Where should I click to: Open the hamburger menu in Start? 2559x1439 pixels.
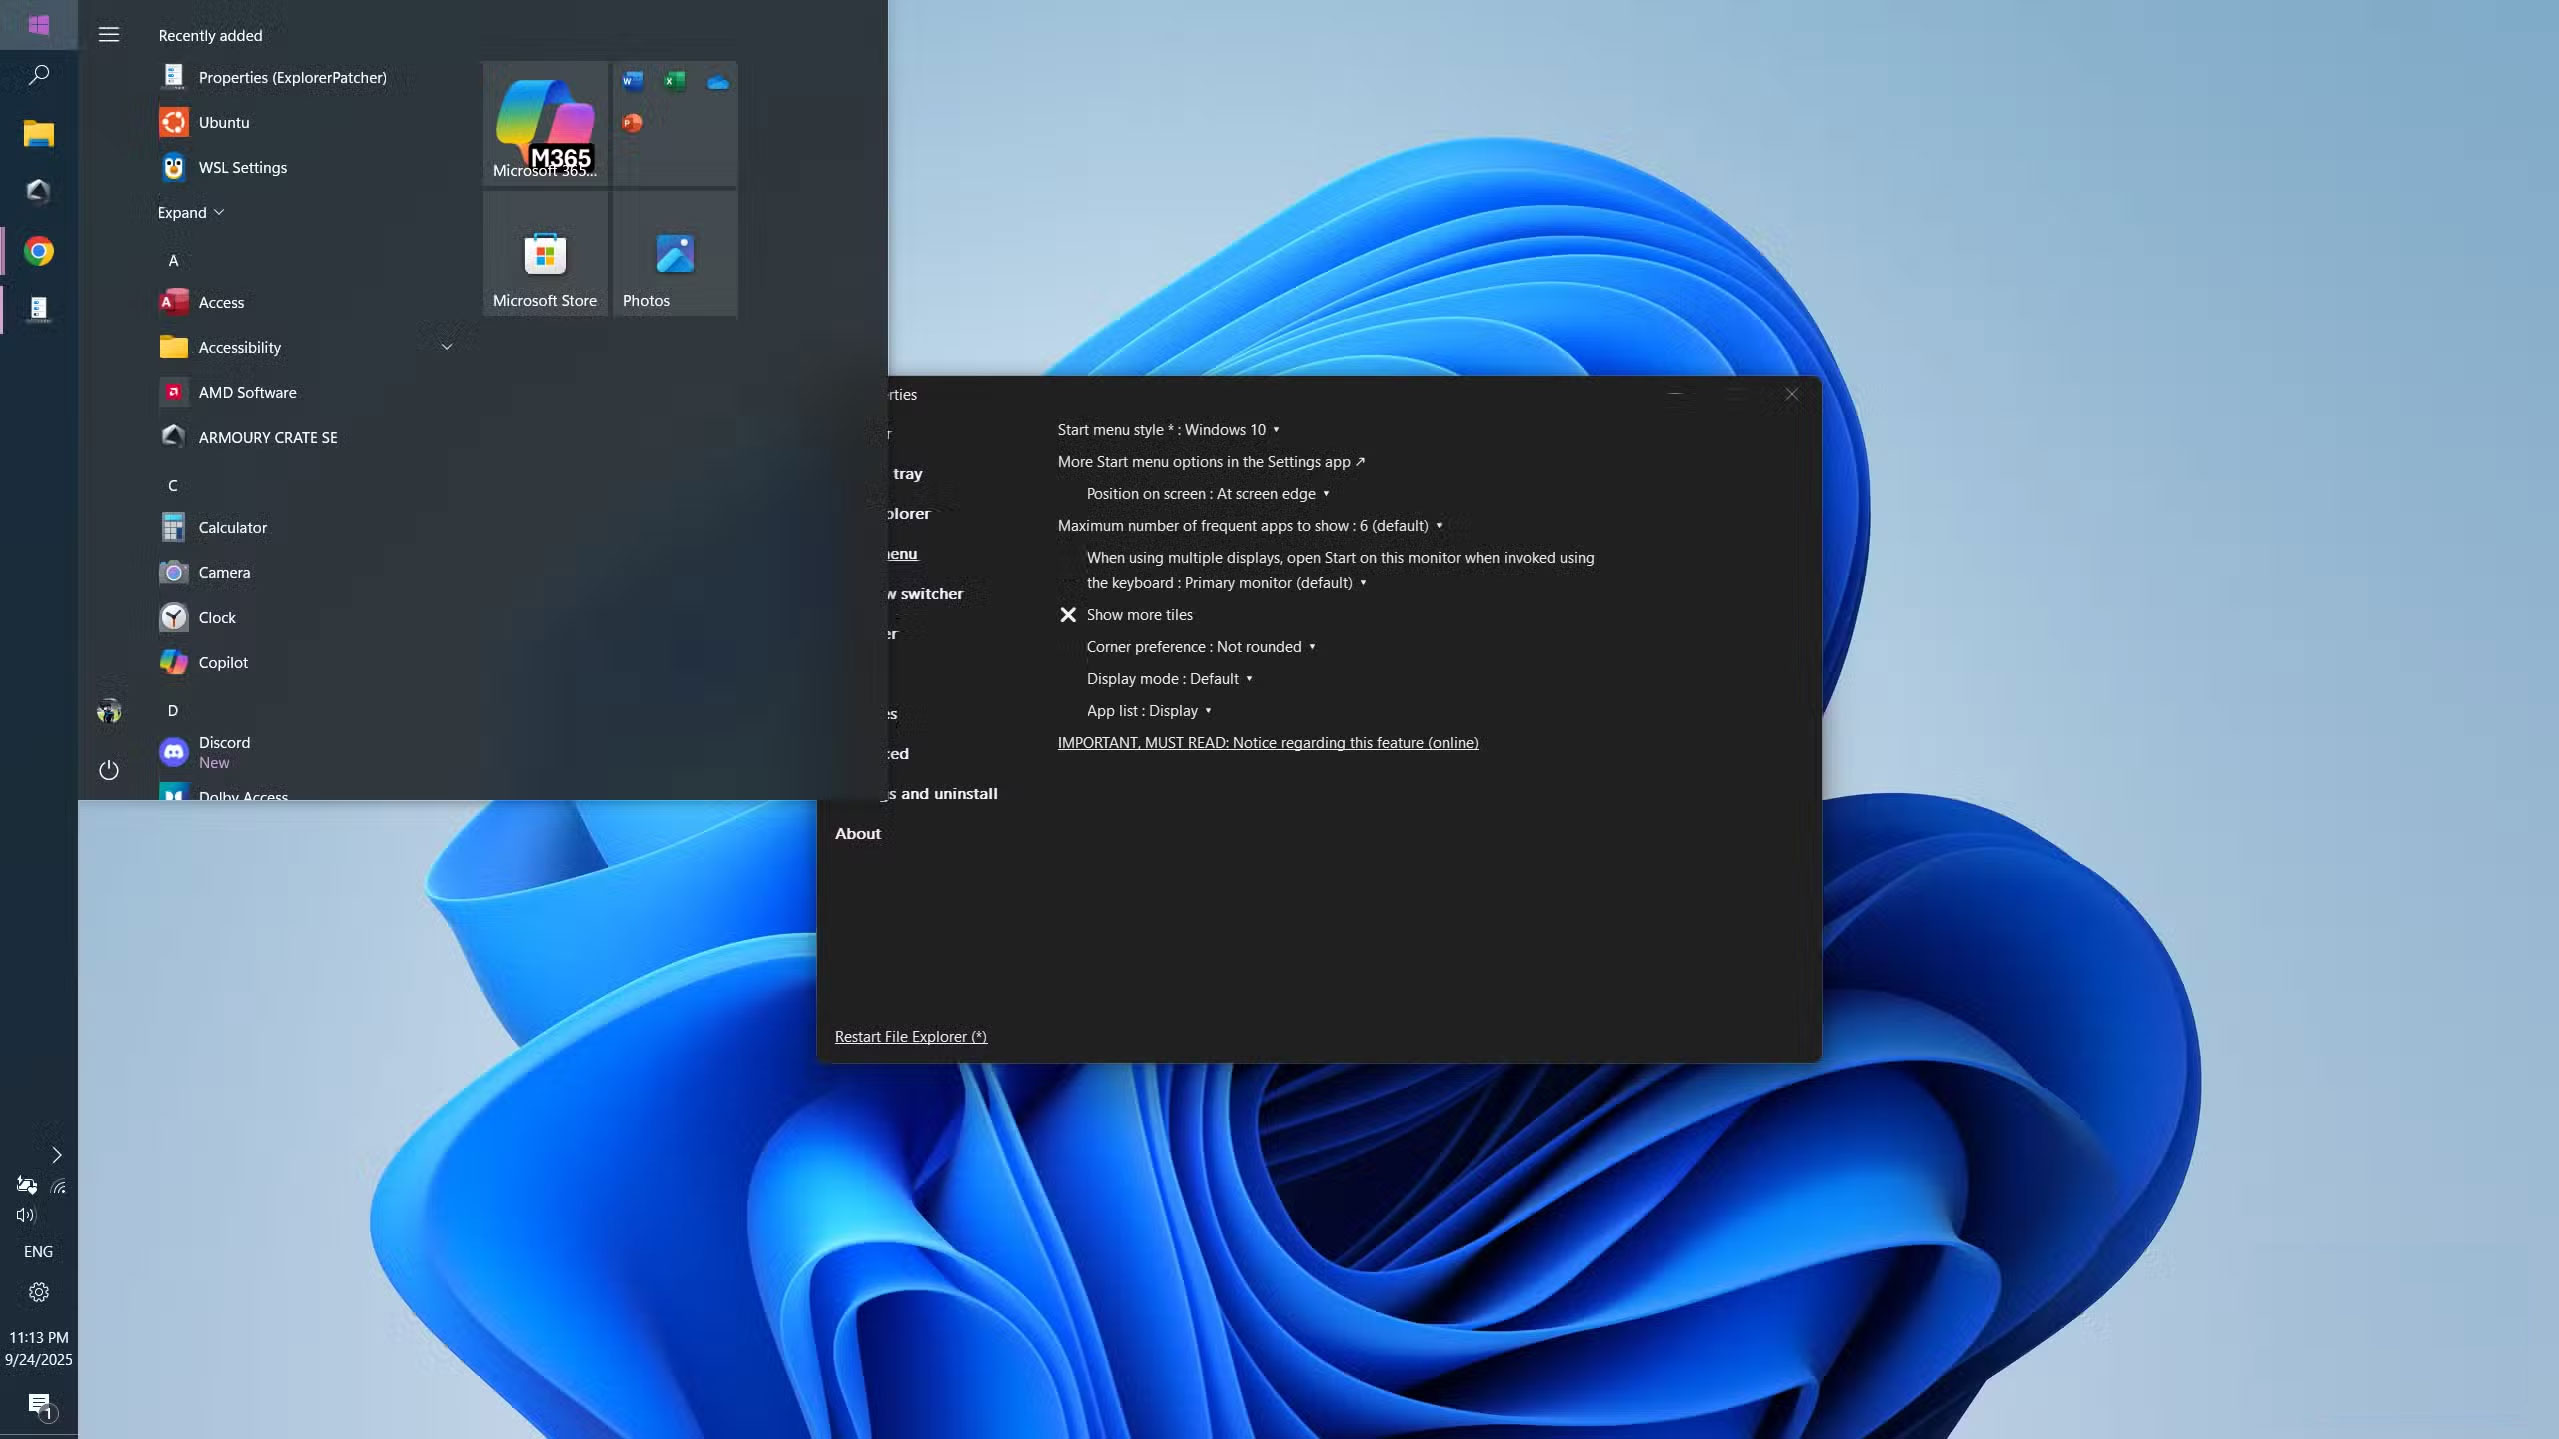coord(109,35)
